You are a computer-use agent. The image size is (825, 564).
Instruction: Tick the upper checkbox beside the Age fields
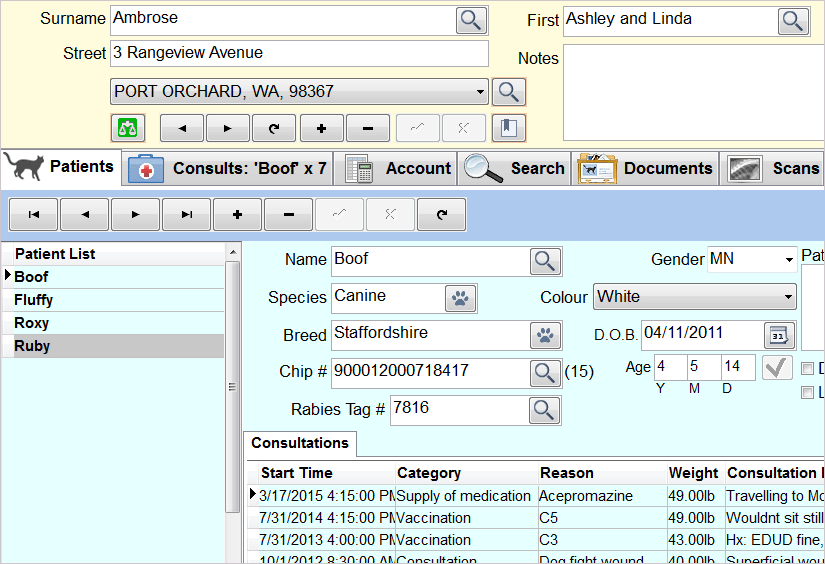pos(808,369)
